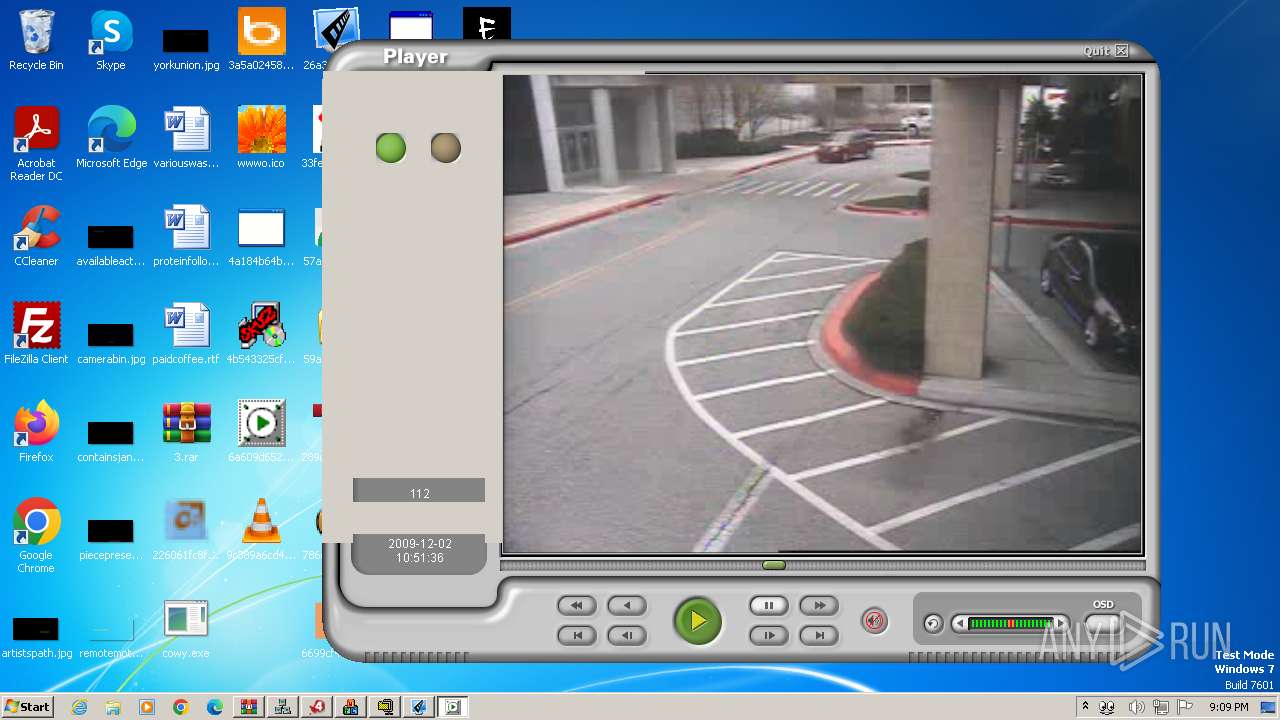Select the variouswas... Word document
Image resolution: width=1280 pixels, height=720 pixels.
[186, 139]
